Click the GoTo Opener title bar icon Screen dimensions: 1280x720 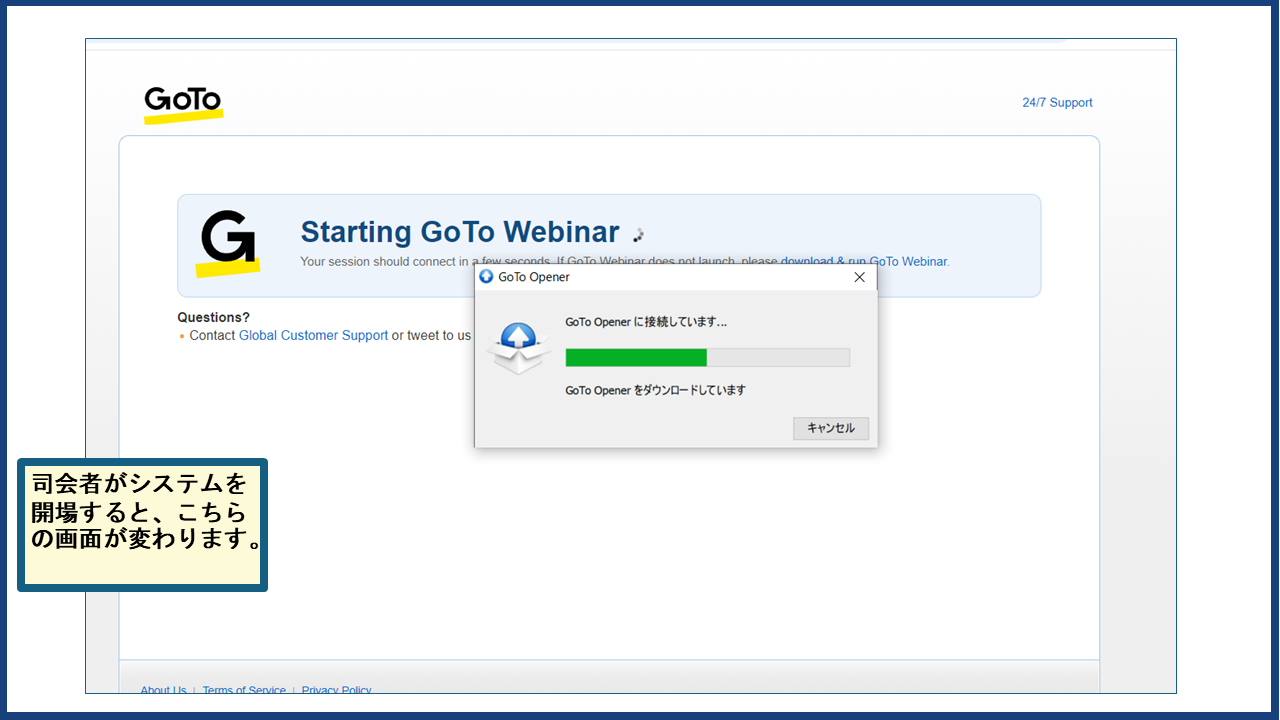487,277
